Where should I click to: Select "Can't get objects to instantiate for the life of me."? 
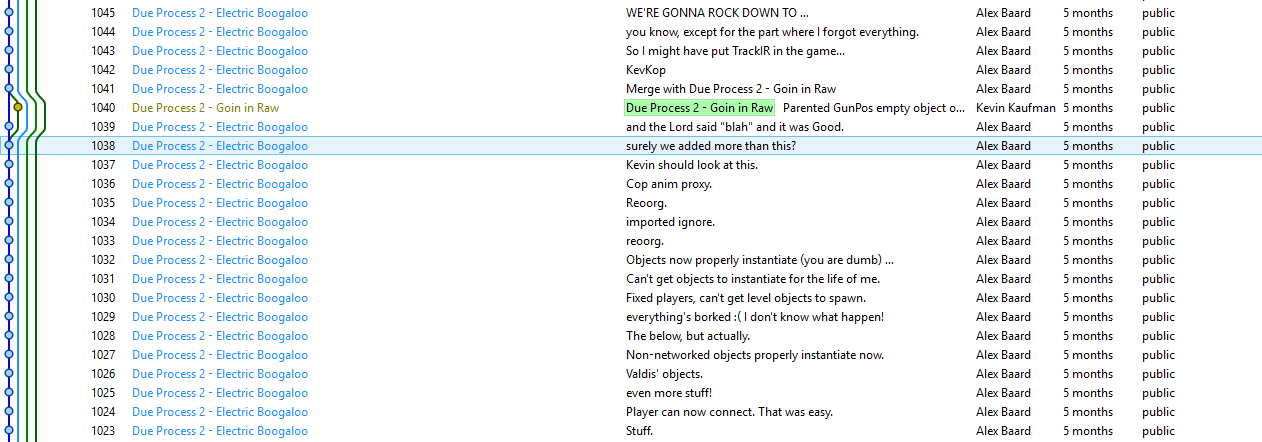click(753, 279)
